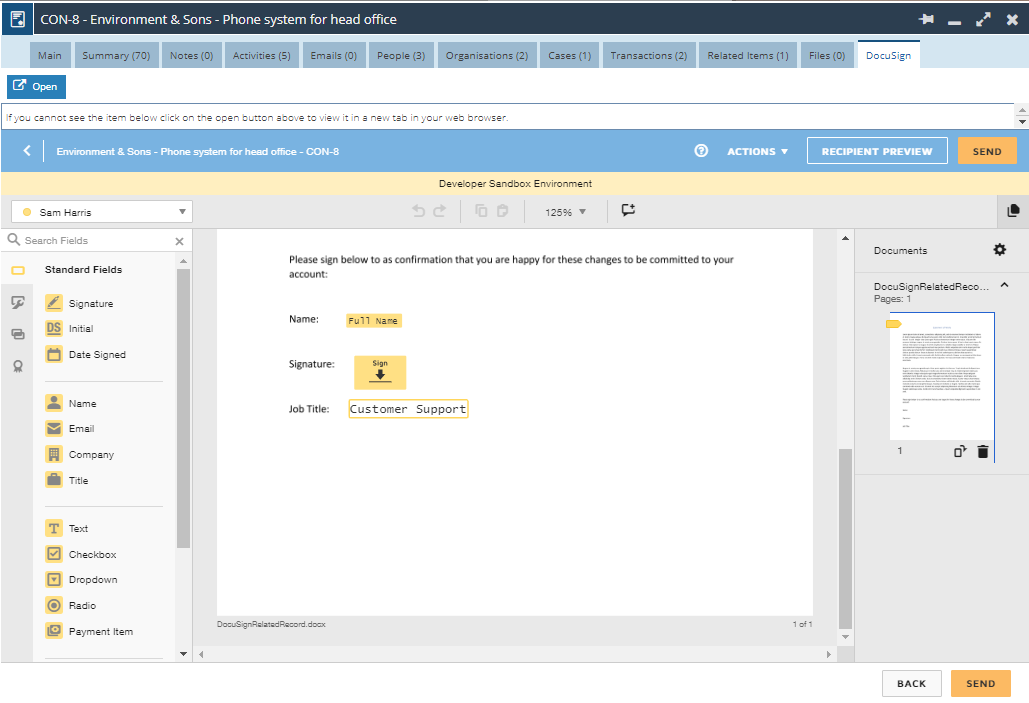This screenshot has width=1029, height=703.
Task: Expand the ACTIONS menu
Action: click(757, 152)
